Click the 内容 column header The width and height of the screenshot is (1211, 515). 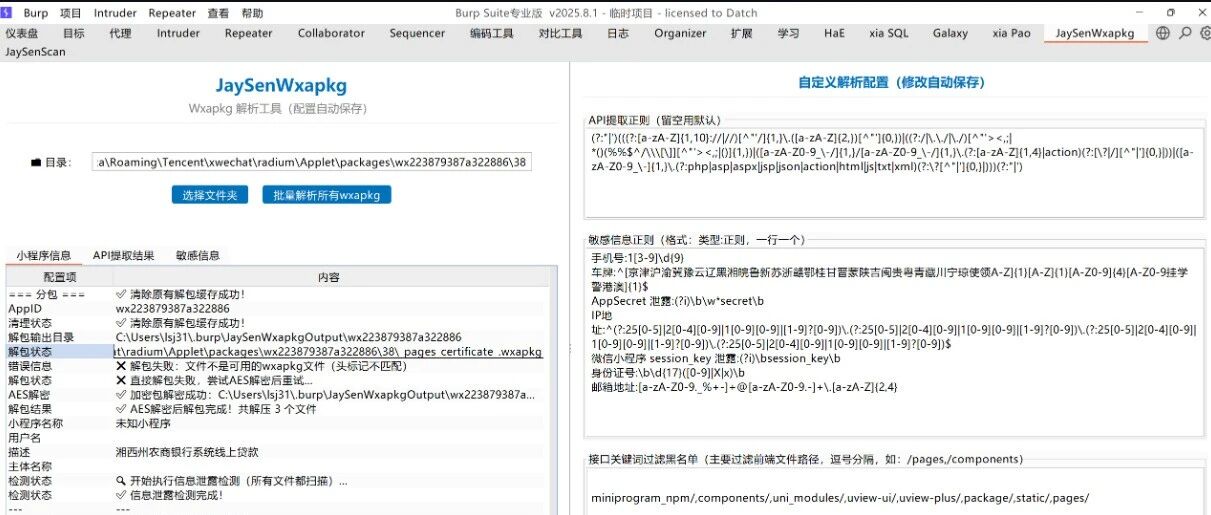click(328, 277)
